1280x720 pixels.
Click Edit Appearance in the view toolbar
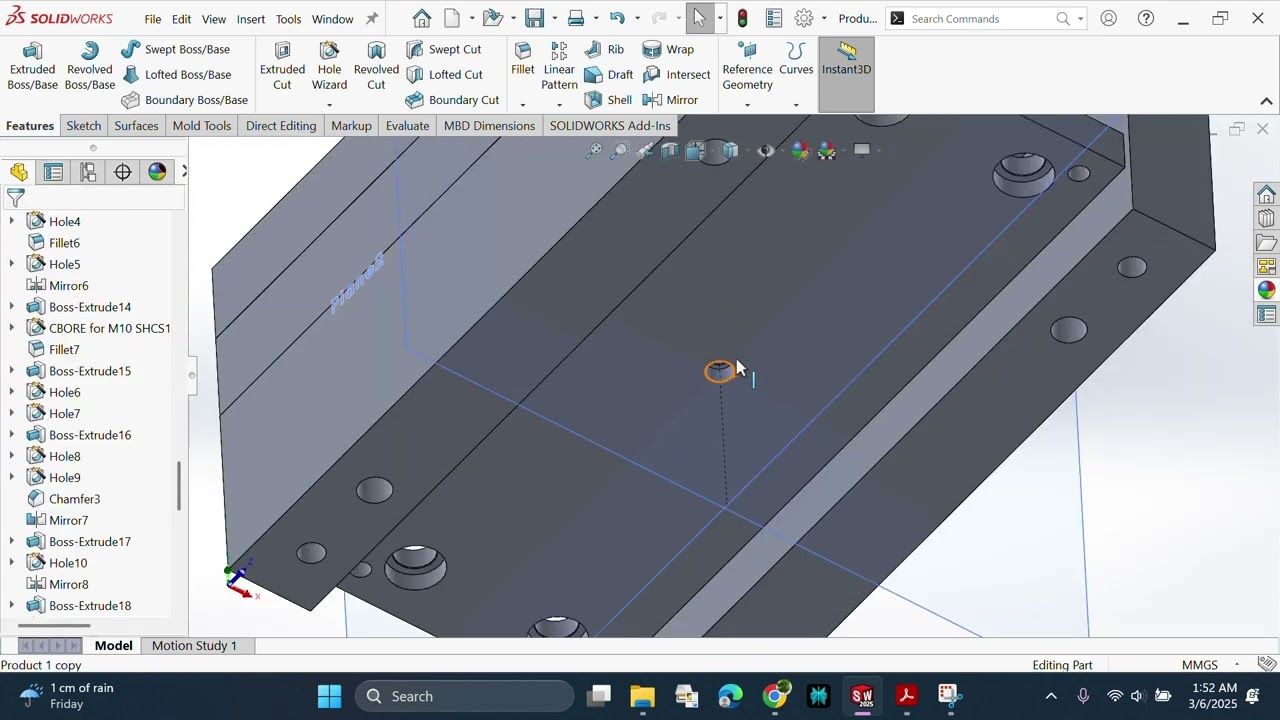tap(800, 150)
